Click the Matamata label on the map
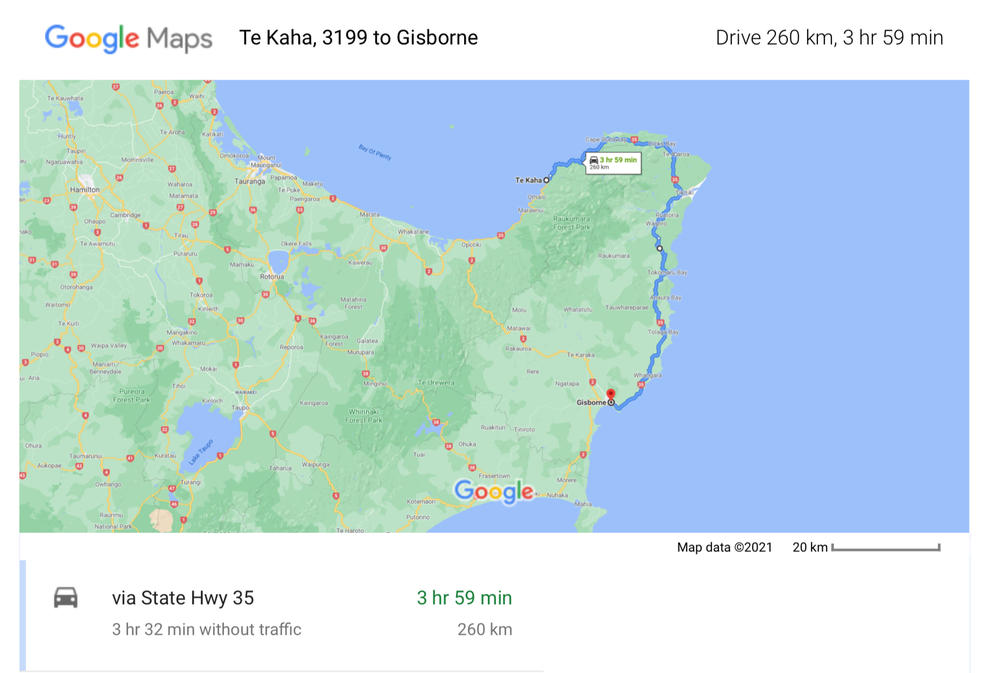This screenshot has height=673, width=1000. pos(184,196)
